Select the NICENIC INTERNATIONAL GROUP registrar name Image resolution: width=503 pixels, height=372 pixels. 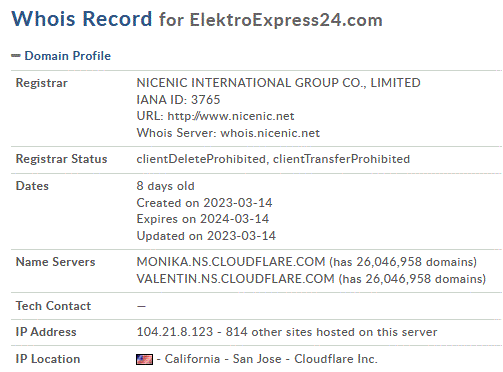coord(278,83)
